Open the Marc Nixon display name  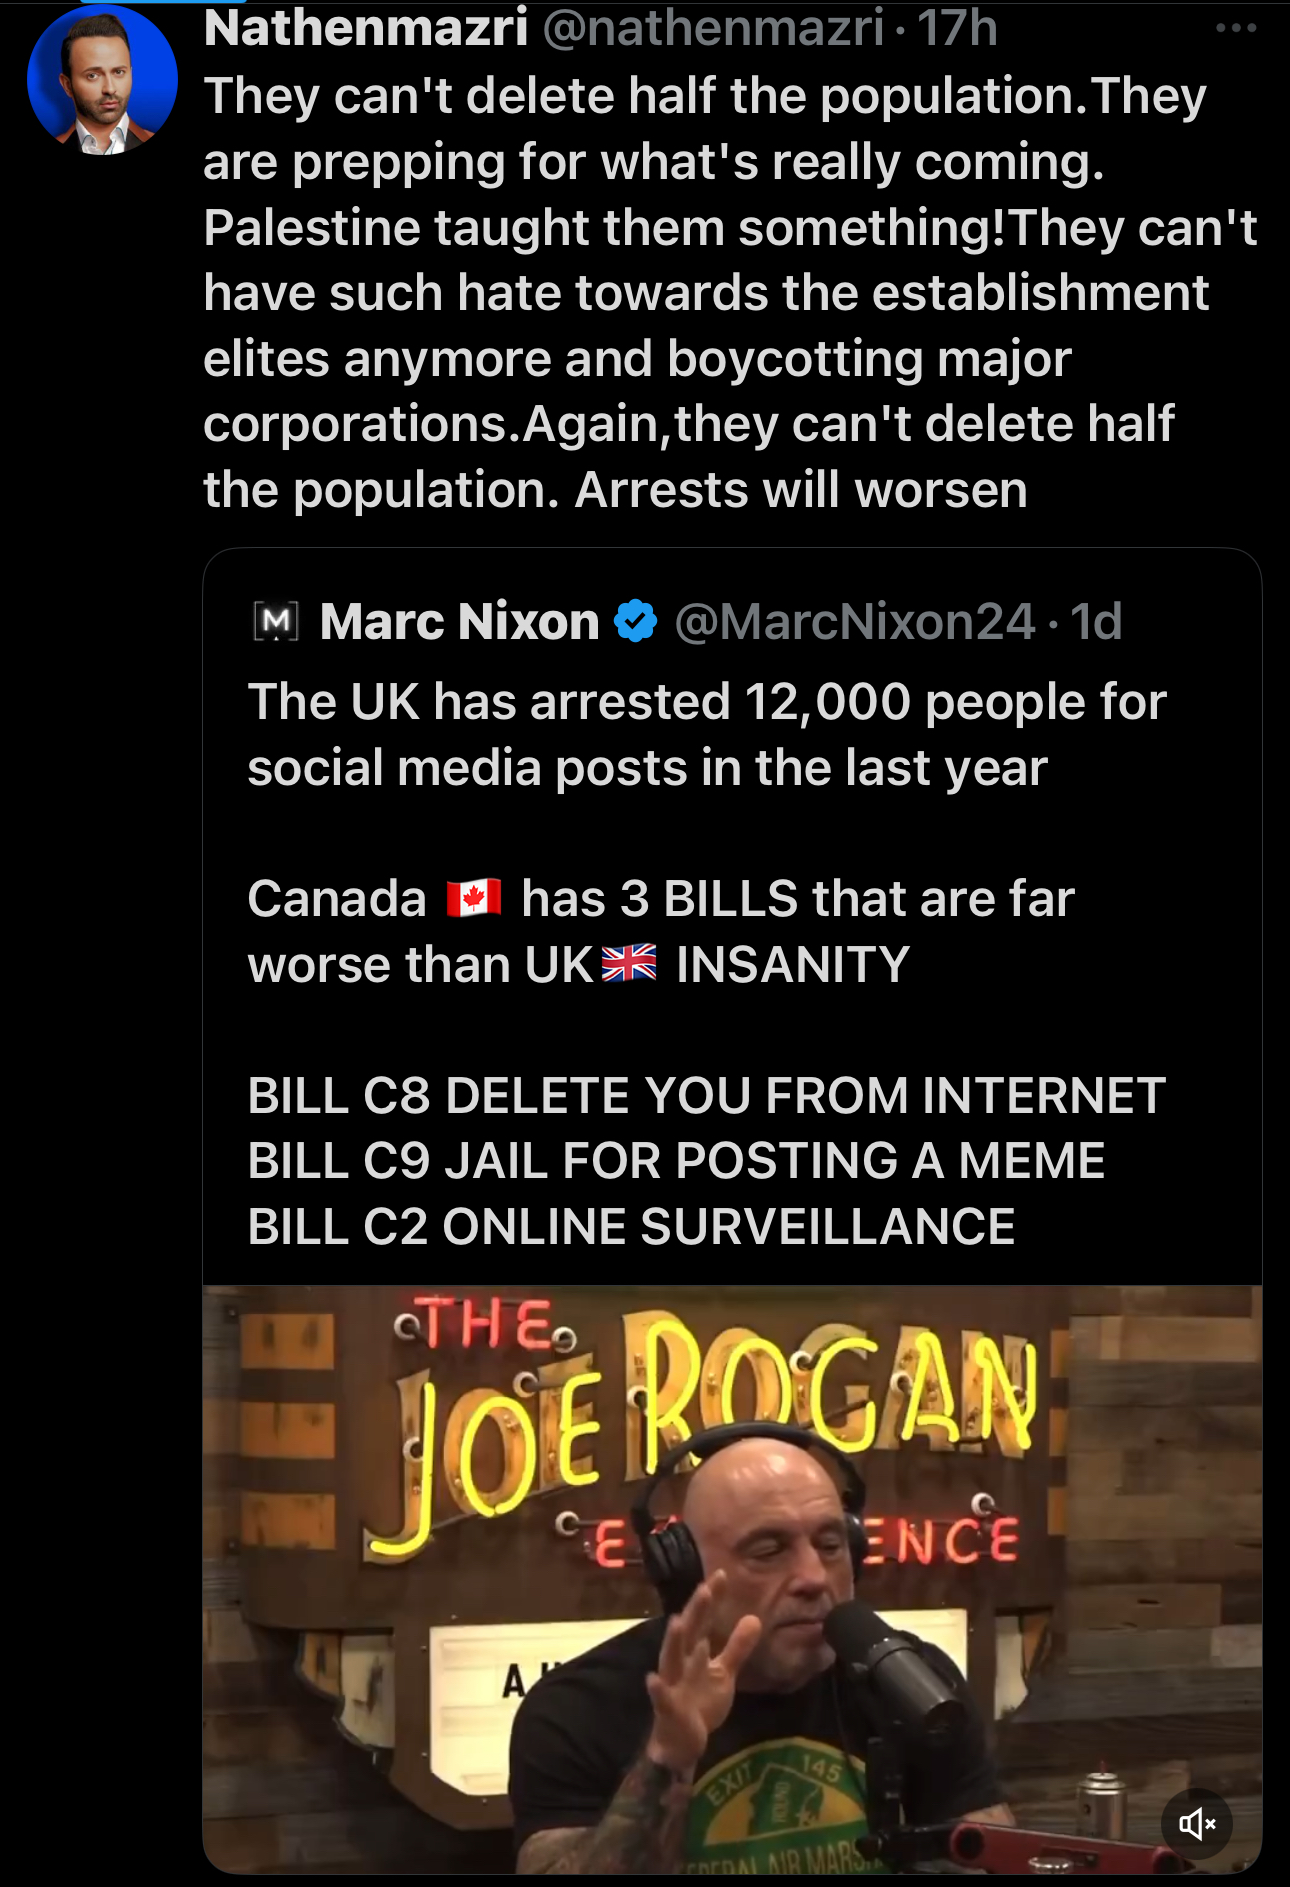point(459,621)
